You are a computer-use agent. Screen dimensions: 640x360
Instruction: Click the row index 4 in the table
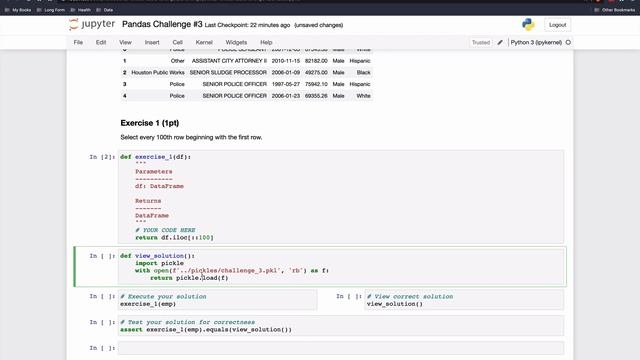coord(124,96)
